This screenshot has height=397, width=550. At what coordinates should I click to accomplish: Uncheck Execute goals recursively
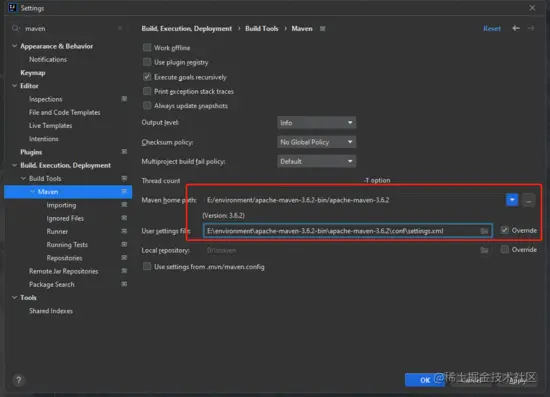[x=147, y=77]
